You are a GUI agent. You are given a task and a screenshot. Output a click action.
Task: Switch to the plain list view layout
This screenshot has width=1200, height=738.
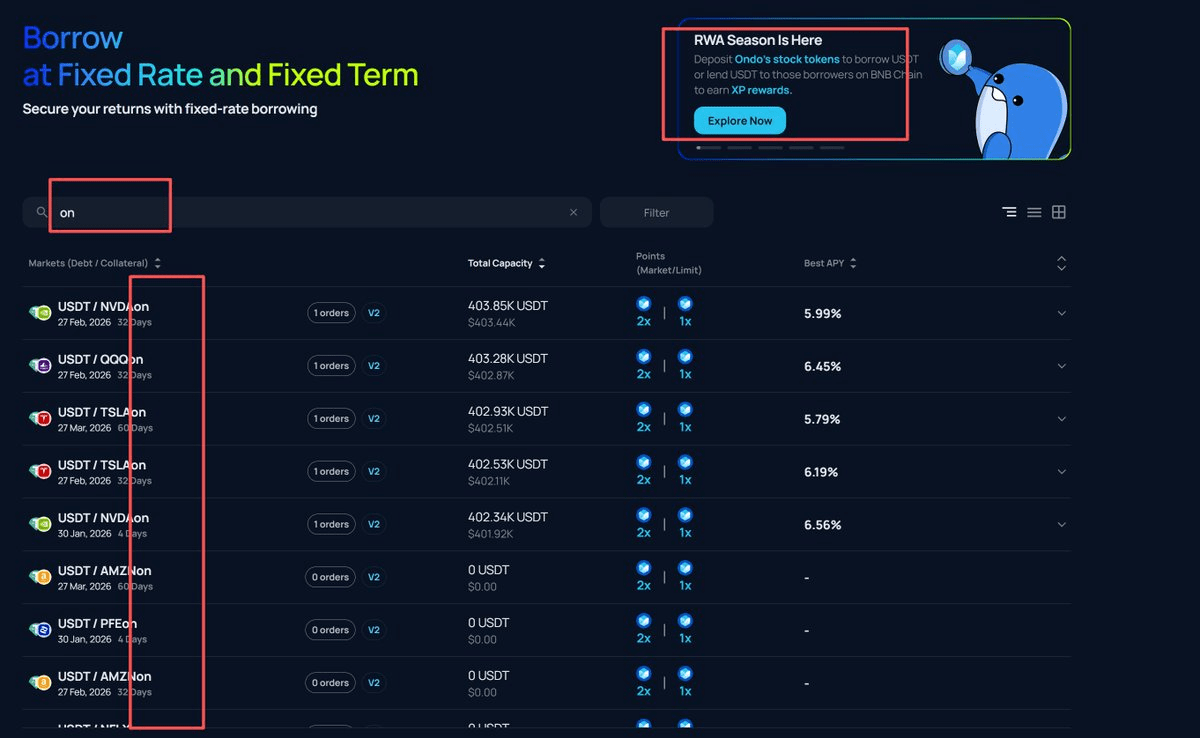(1034, 212)
